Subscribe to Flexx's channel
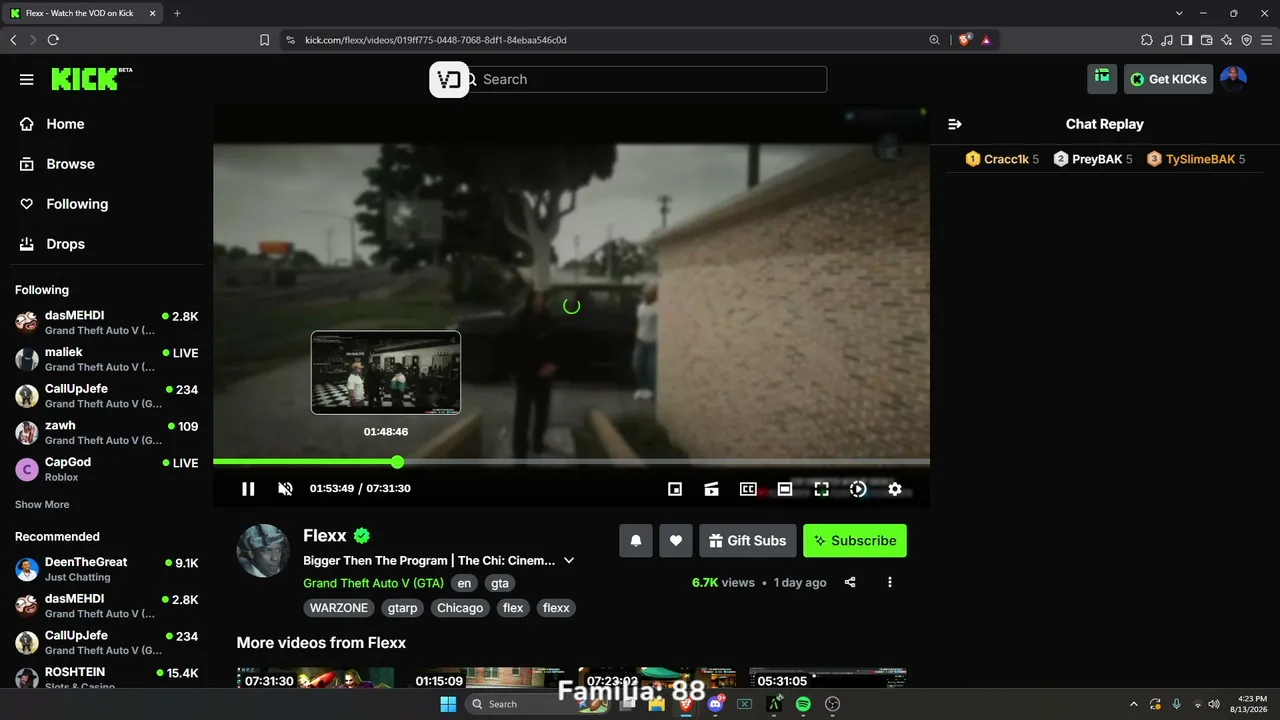The image size is (1280, 720). coord(855,541)
